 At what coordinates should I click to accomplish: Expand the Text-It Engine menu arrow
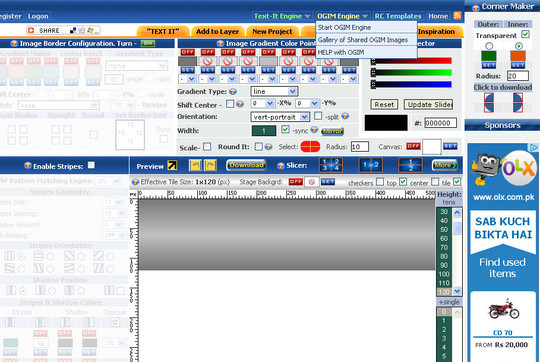coord(307,16)
